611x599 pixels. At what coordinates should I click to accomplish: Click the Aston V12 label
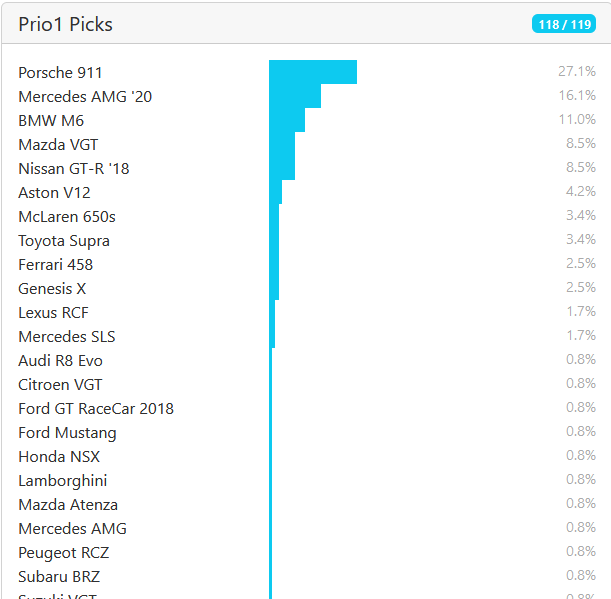point(54,193)
